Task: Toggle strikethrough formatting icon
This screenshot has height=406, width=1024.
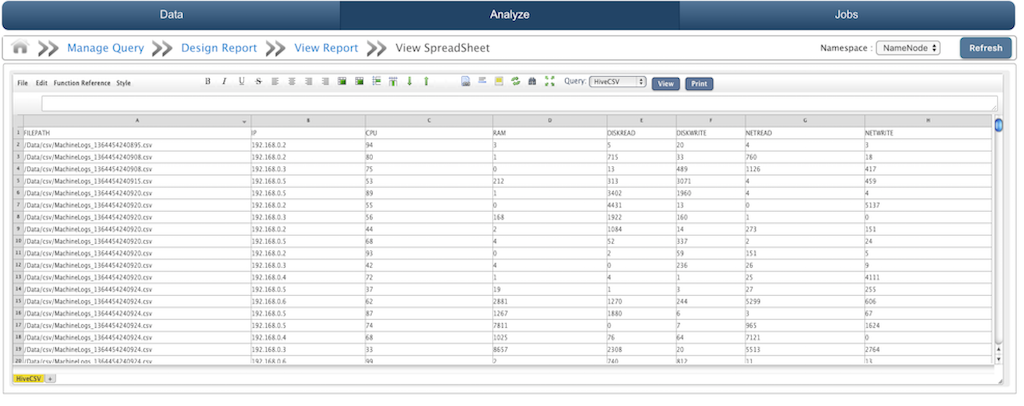Action: [259, 82]
